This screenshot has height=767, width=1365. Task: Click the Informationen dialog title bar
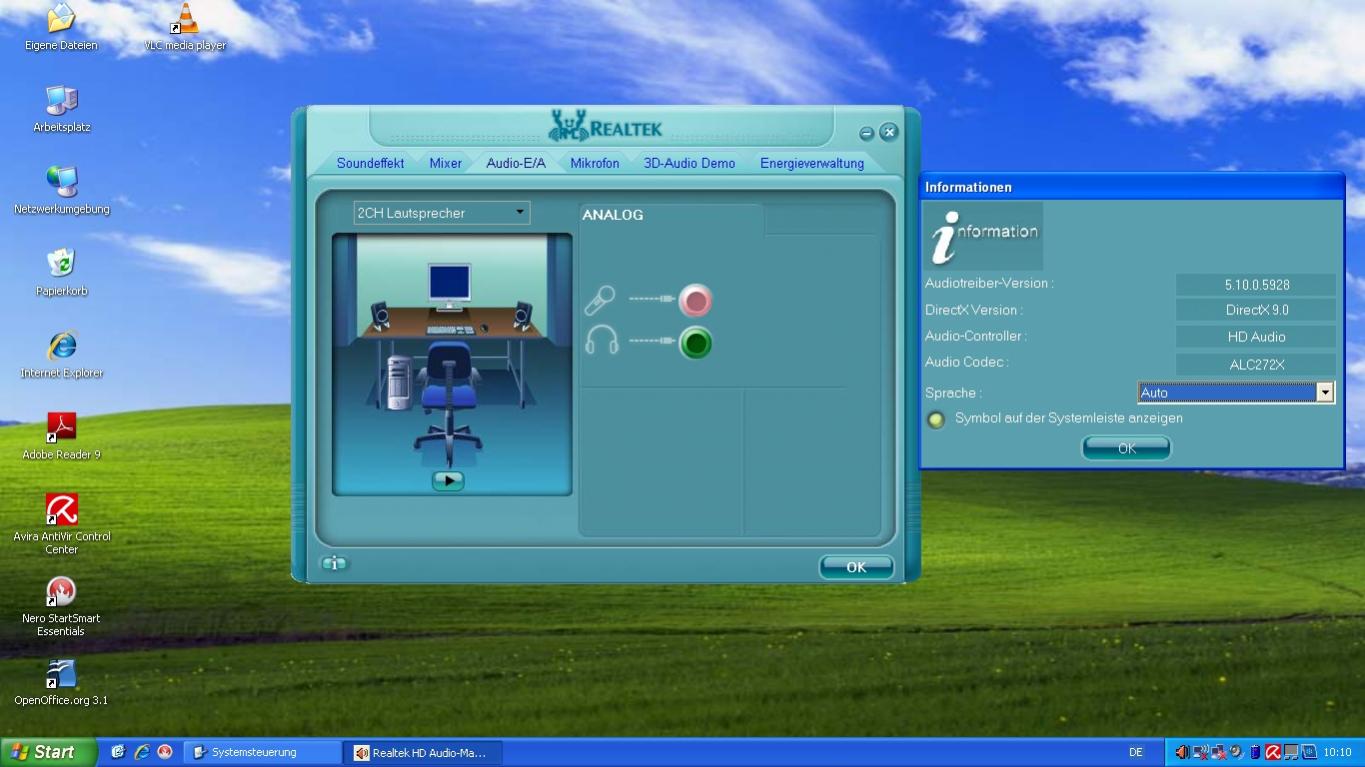coord(1132,187)
